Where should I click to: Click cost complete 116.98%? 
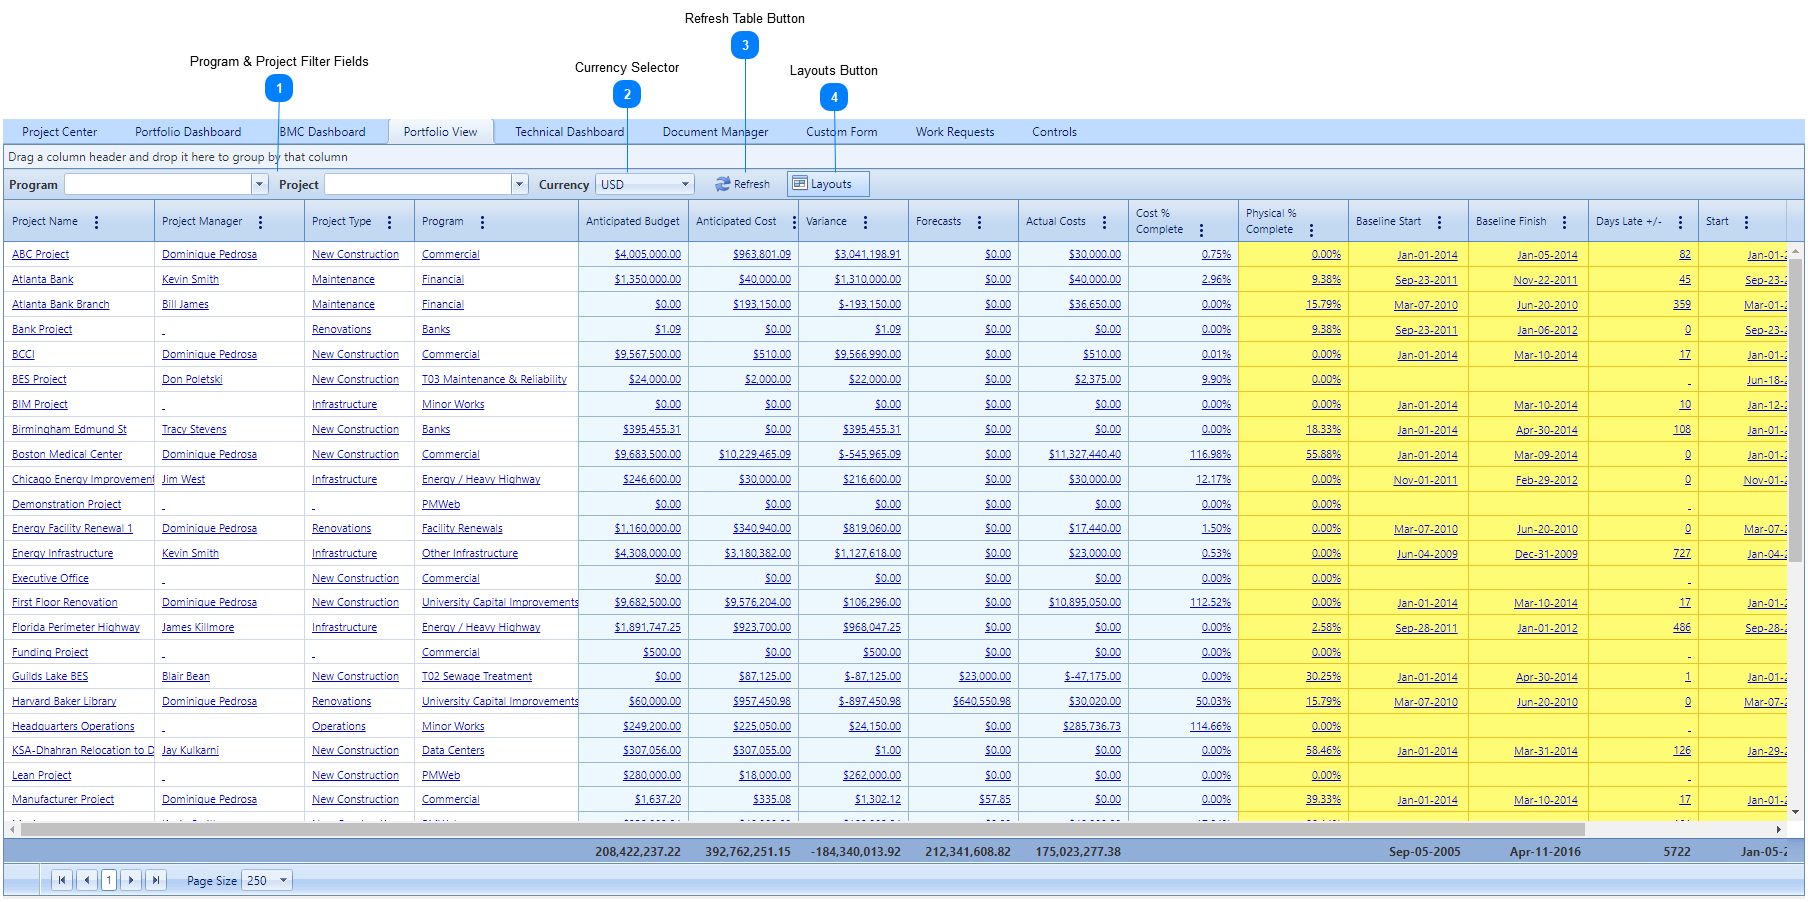(1211, 454)
